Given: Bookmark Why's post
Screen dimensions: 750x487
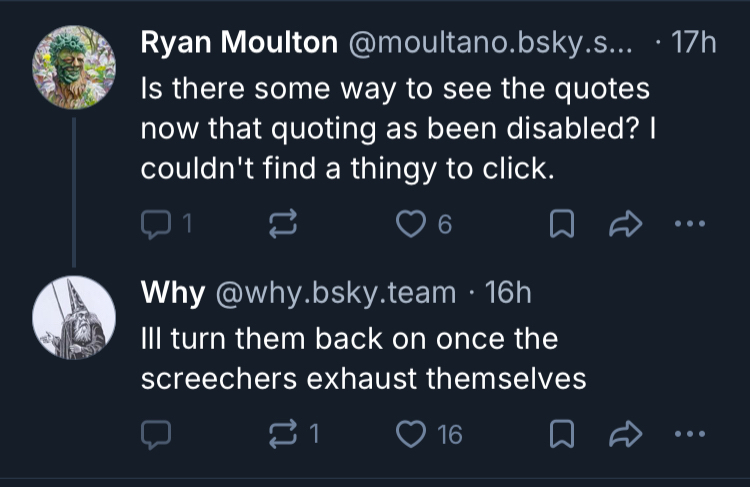Looking at the screenshot, I should pos(563,434).
